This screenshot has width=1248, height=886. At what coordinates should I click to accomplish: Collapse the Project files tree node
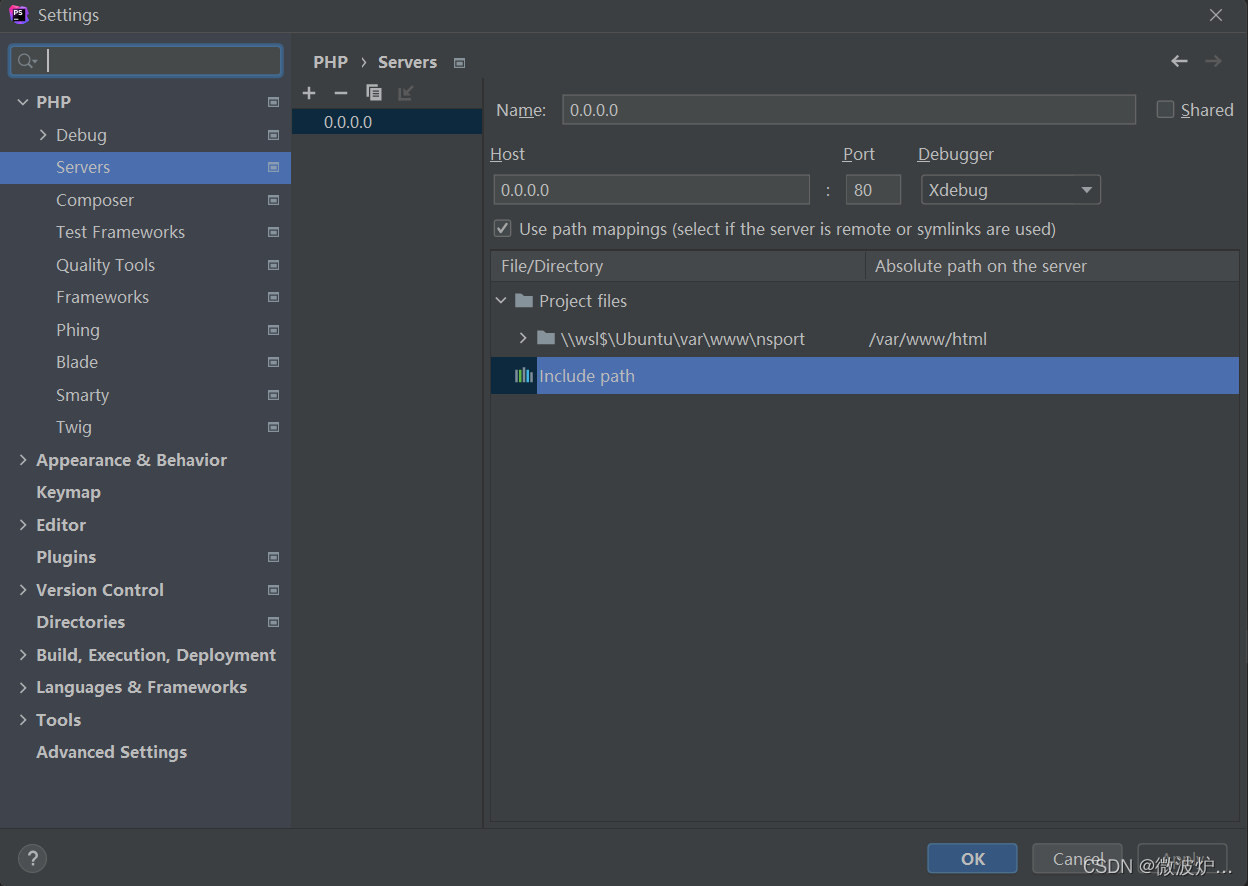(x=501, y=300)
